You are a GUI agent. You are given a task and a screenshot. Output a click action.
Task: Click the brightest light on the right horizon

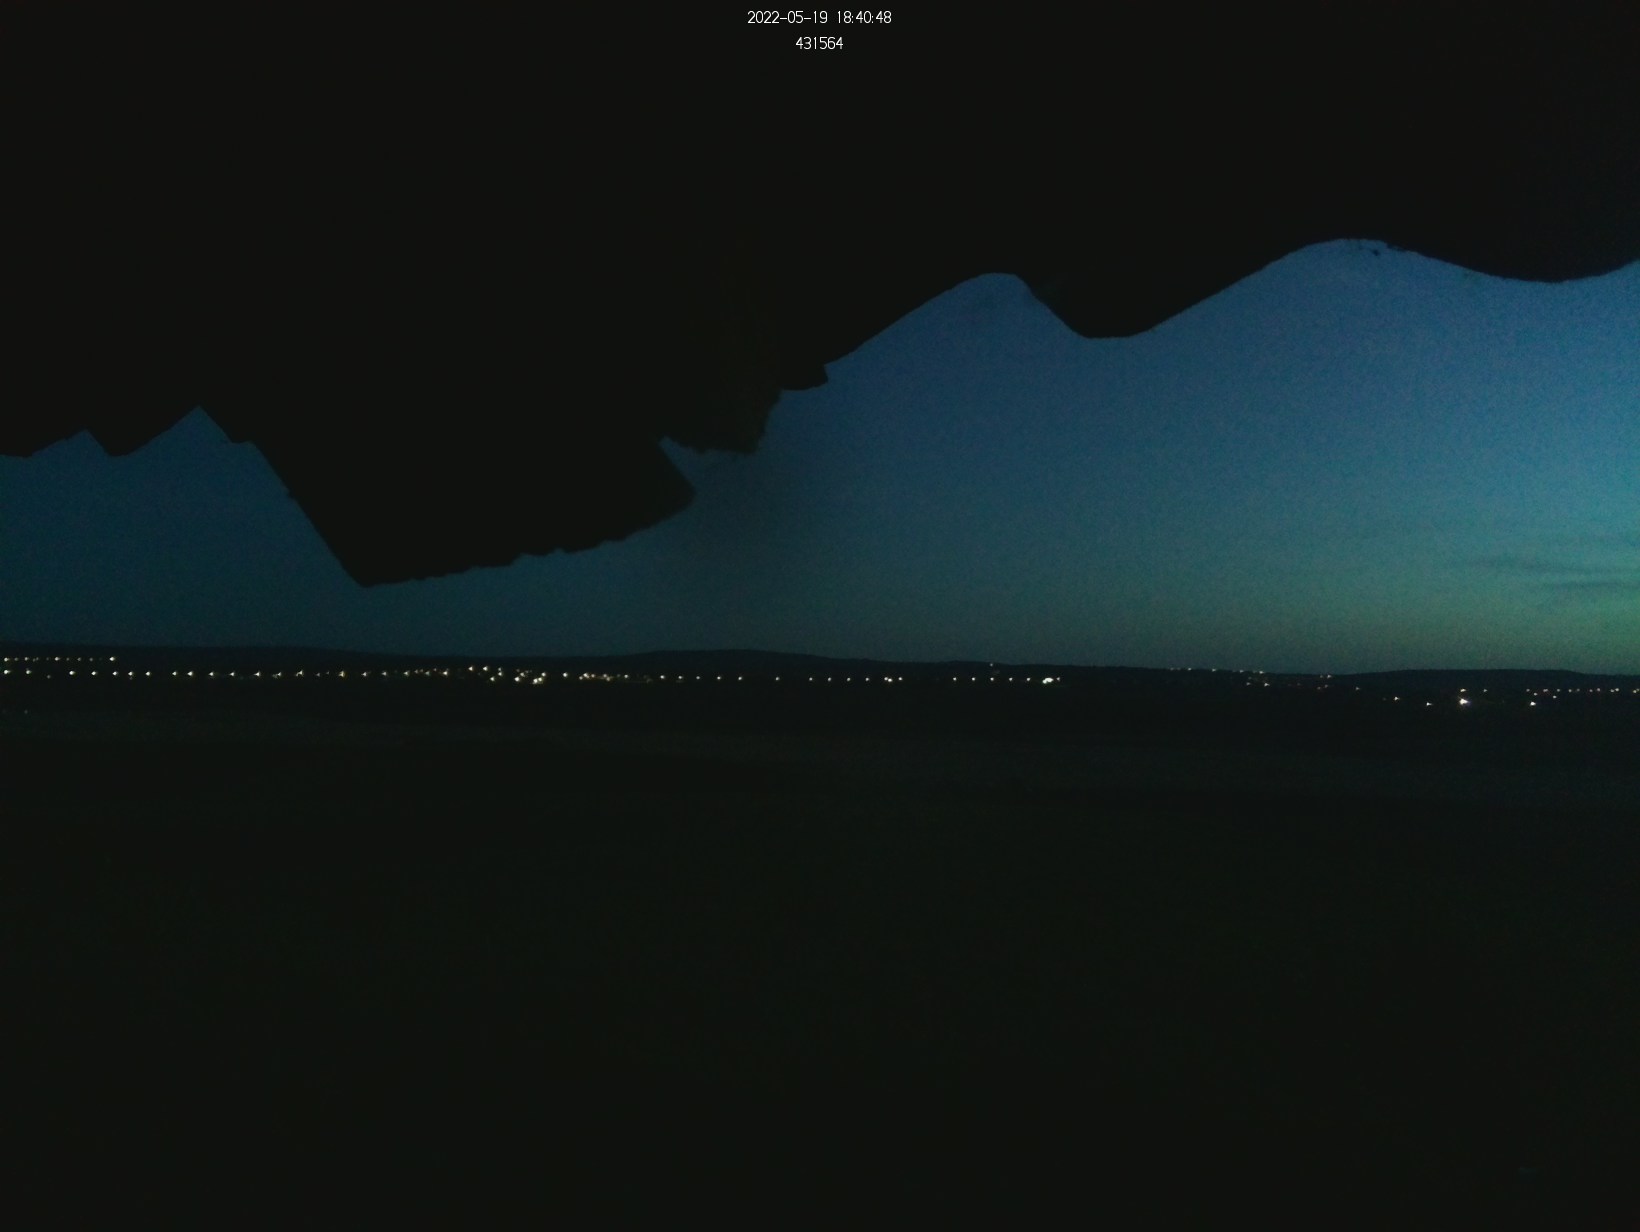1465,702
